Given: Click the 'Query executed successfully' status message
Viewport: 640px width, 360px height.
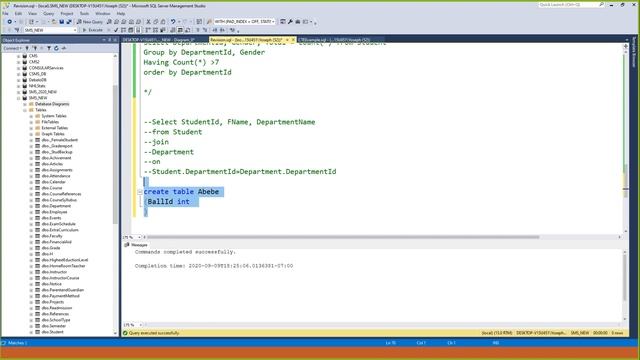Looking at the screenshot, I should point(154,333).
